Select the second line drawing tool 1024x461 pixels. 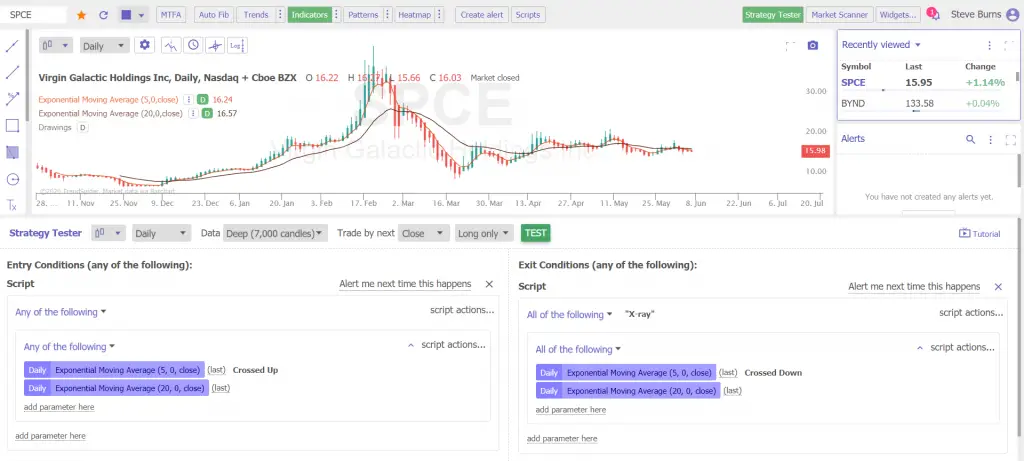(12, 72)
